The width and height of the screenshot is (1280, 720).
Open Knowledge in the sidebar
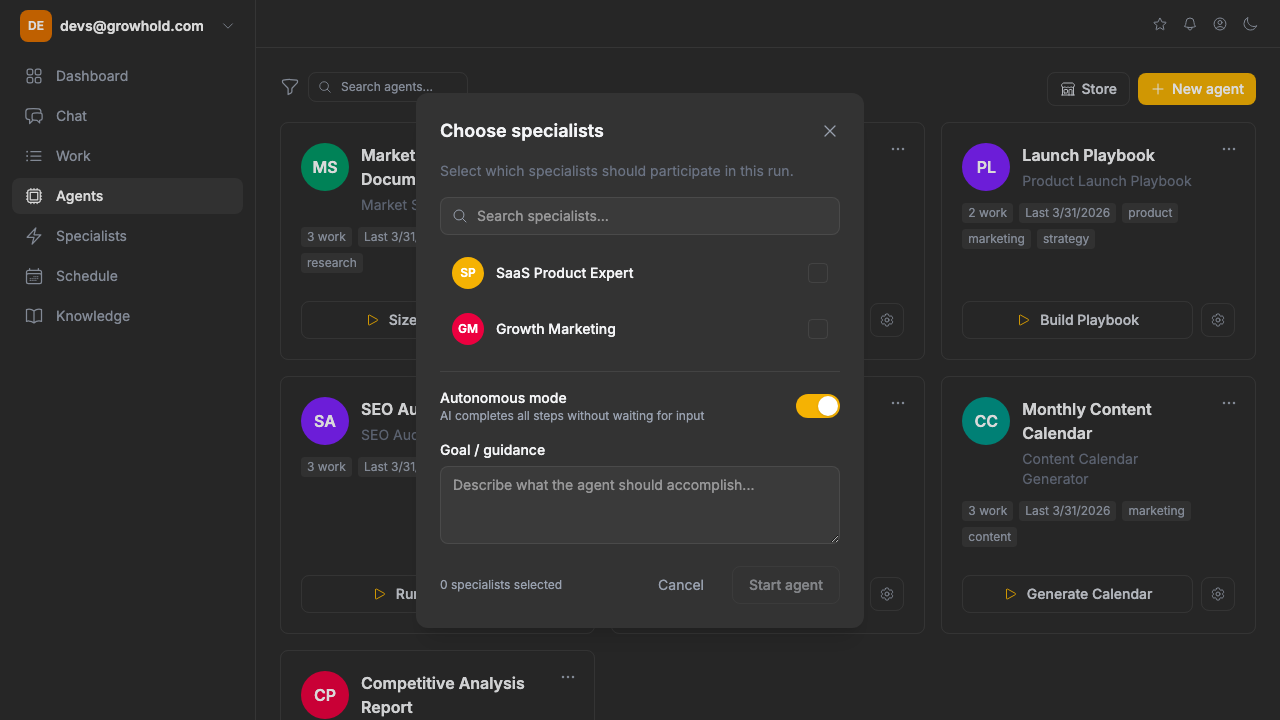coord(93,316)
